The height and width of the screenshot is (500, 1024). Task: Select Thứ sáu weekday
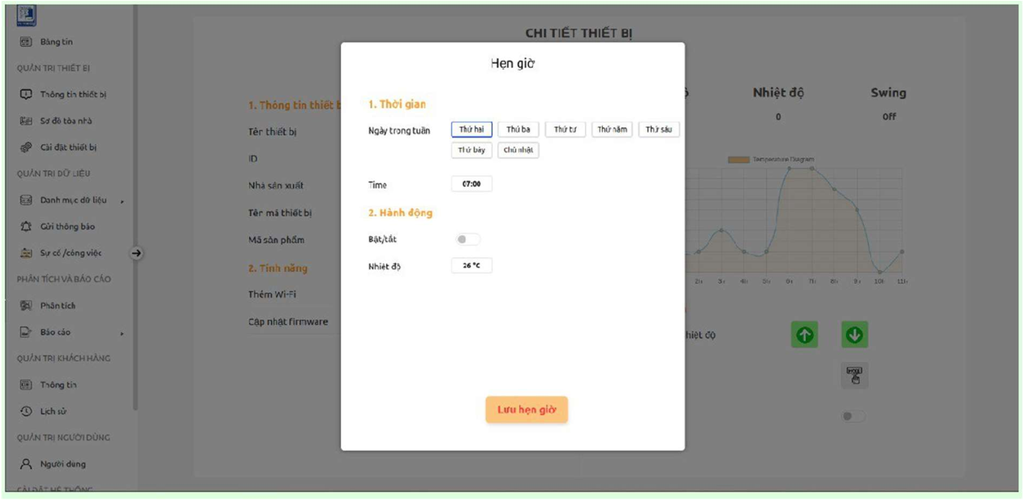pyautogui.click(x=659, y=129)
